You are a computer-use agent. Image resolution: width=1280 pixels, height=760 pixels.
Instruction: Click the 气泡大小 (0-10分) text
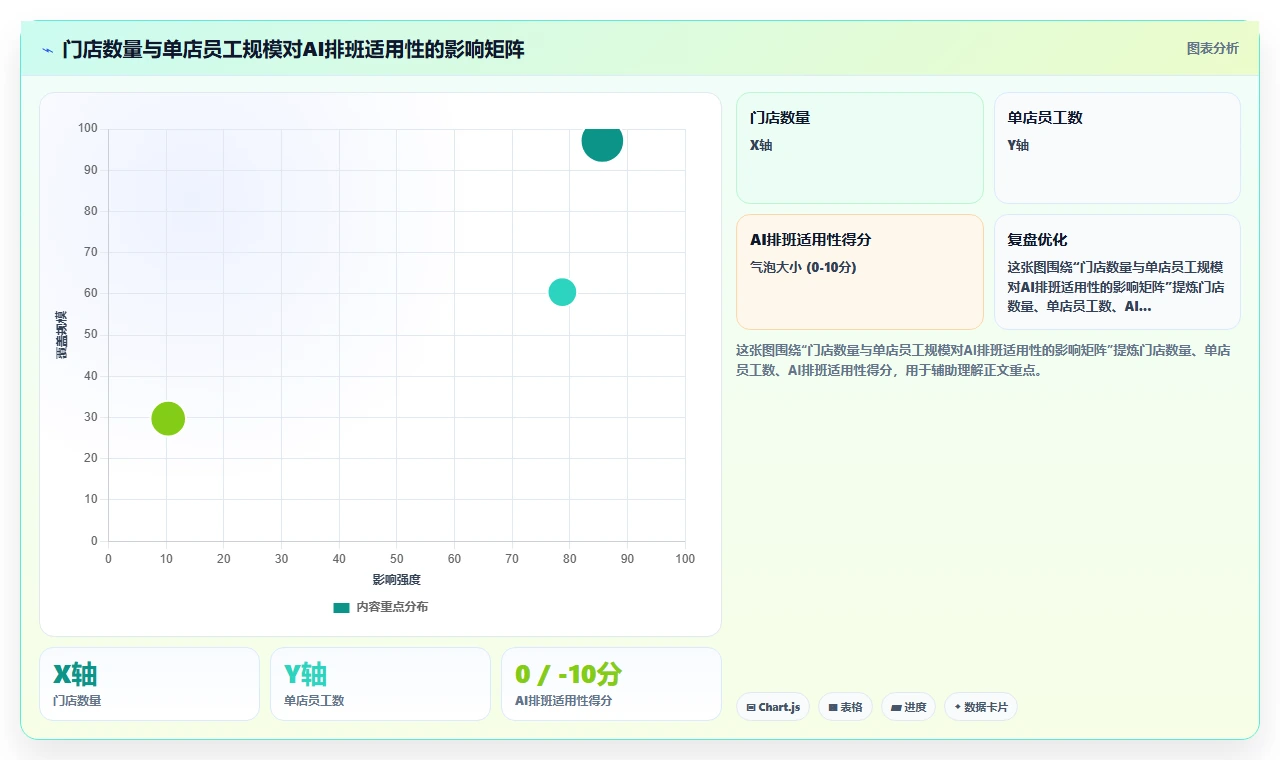click(803, 267)
